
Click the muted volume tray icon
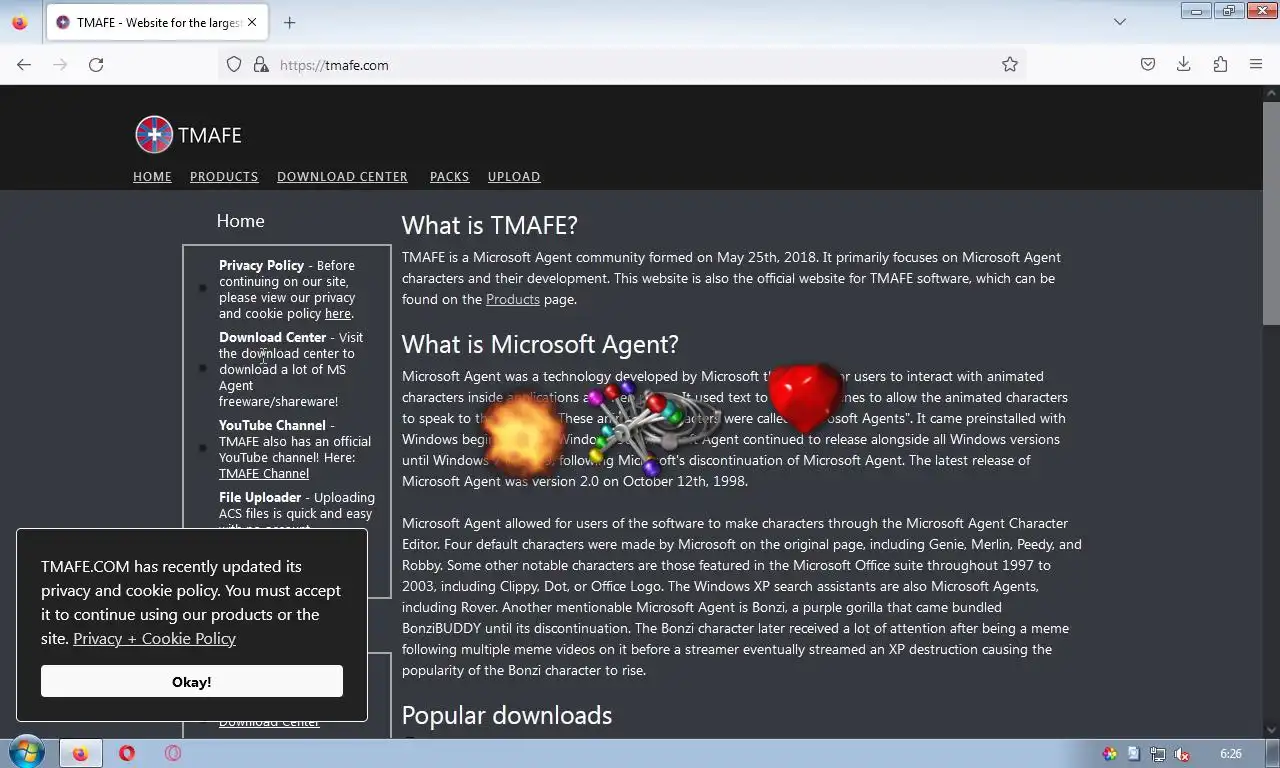pyautogui.click(x=1181, y=754)
